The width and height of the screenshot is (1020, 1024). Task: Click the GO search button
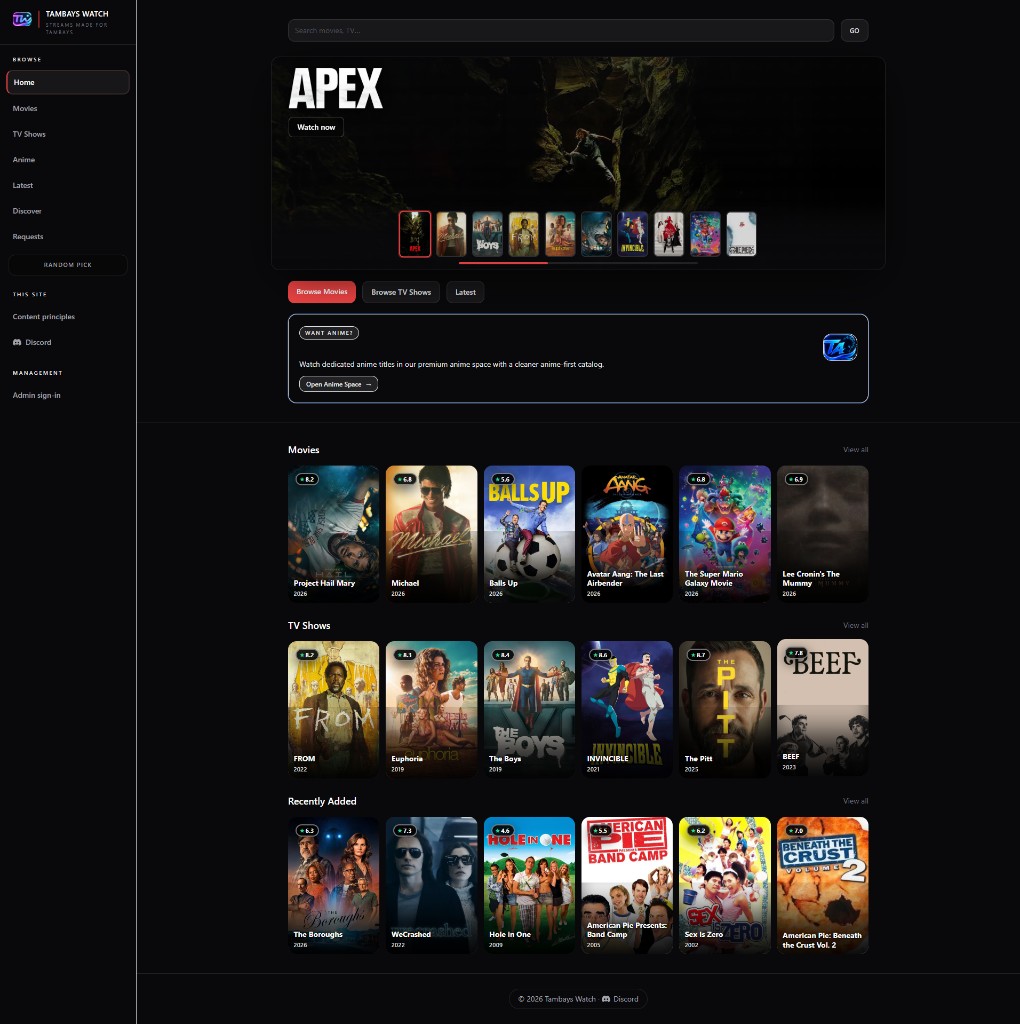coord(854,31)
